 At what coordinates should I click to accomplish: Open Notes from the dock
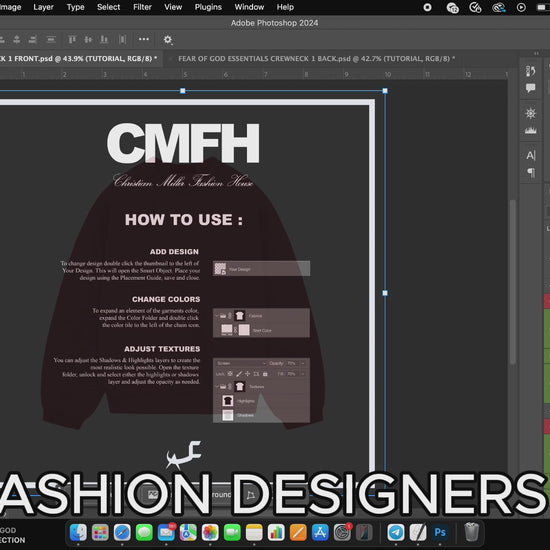(x=254, y=532)
